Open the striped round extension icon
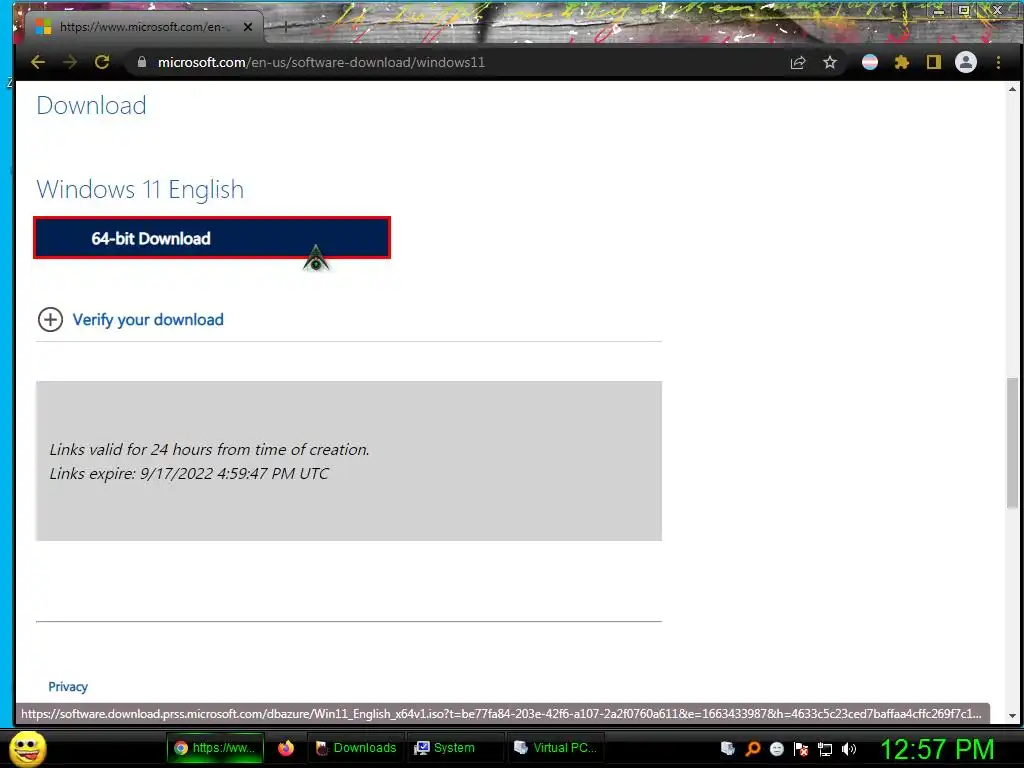The image size is (1024, 768). pyautogui.click(x=870, y=63)
